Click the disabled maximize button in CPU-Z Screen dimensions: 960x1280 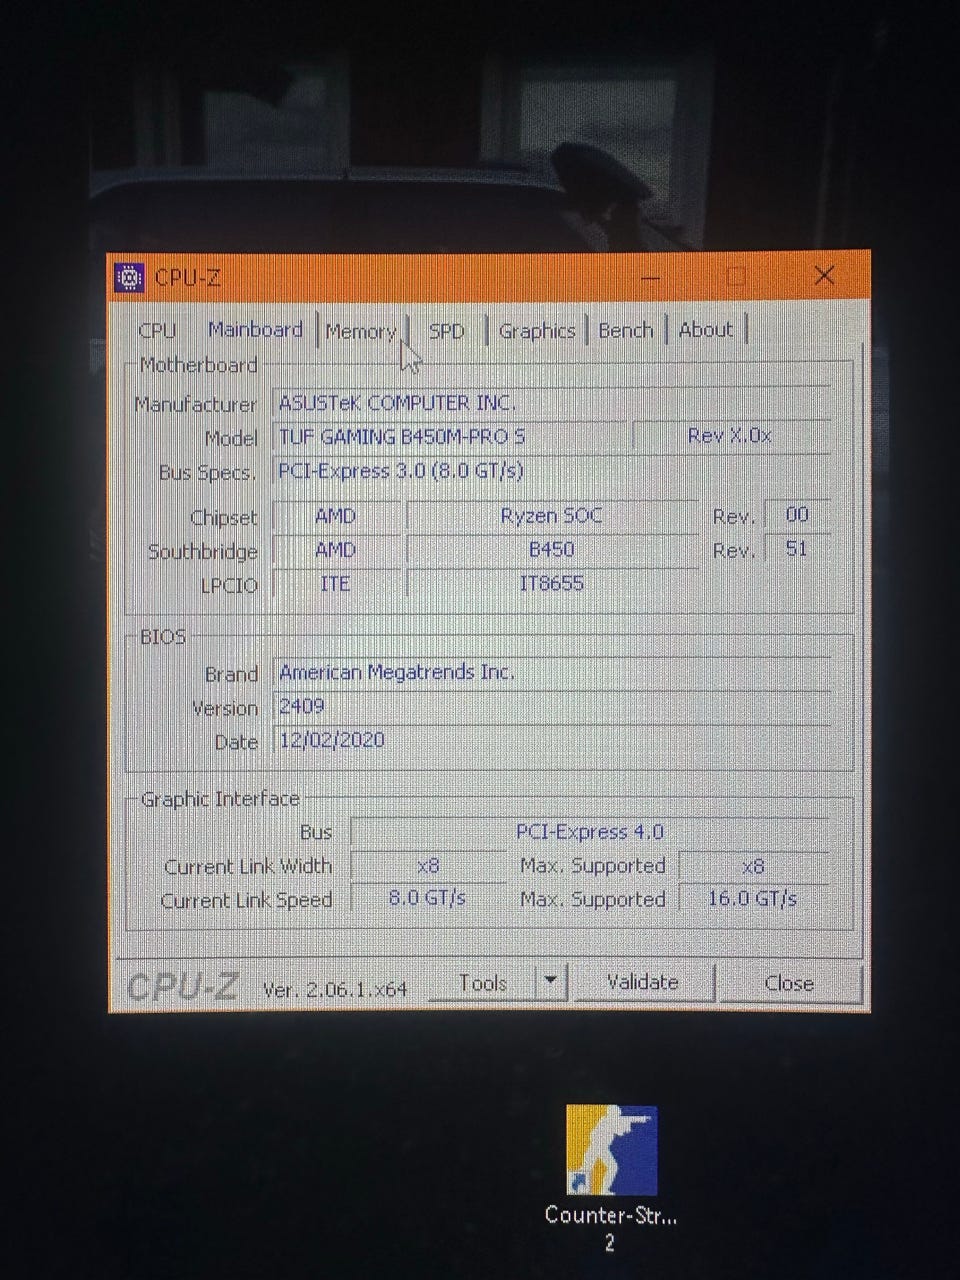[x=737, y=276]
